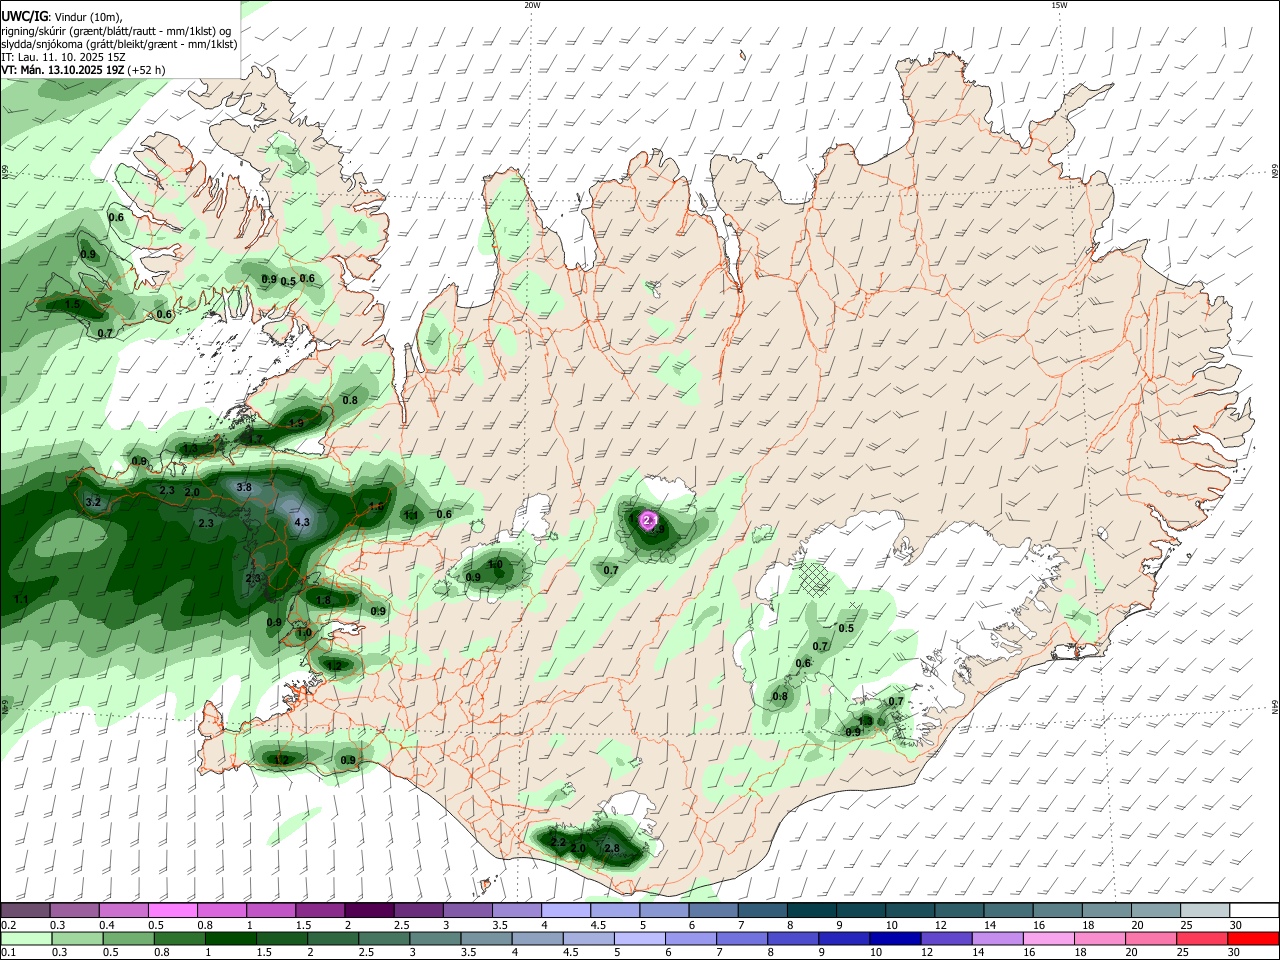Click the pink circle marker labeled 2.1
The image size is (1280, 960).
pyautogui.click(x=648, y=520)
